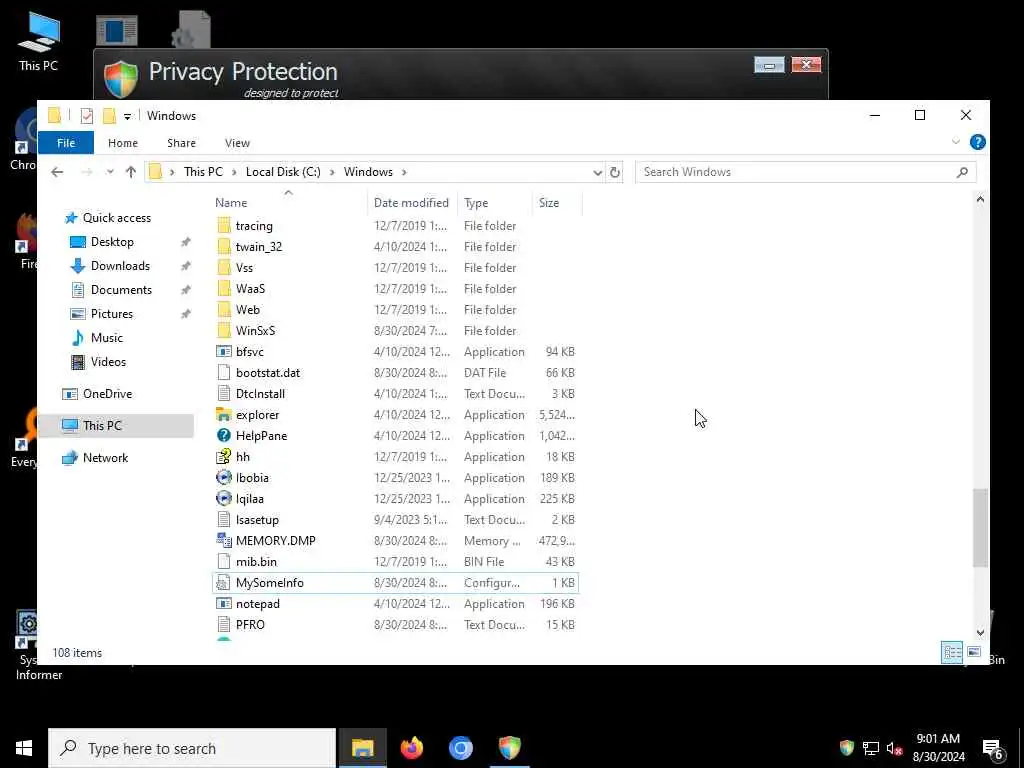Switch to details view layout button

coord(952,652)
